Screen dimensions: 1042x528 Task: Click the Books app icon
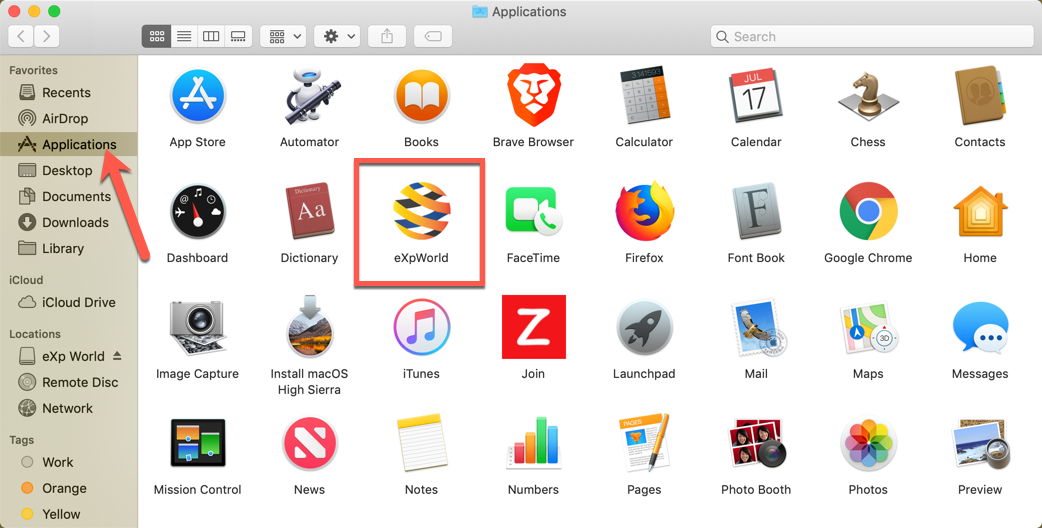[x=421, y=96]
